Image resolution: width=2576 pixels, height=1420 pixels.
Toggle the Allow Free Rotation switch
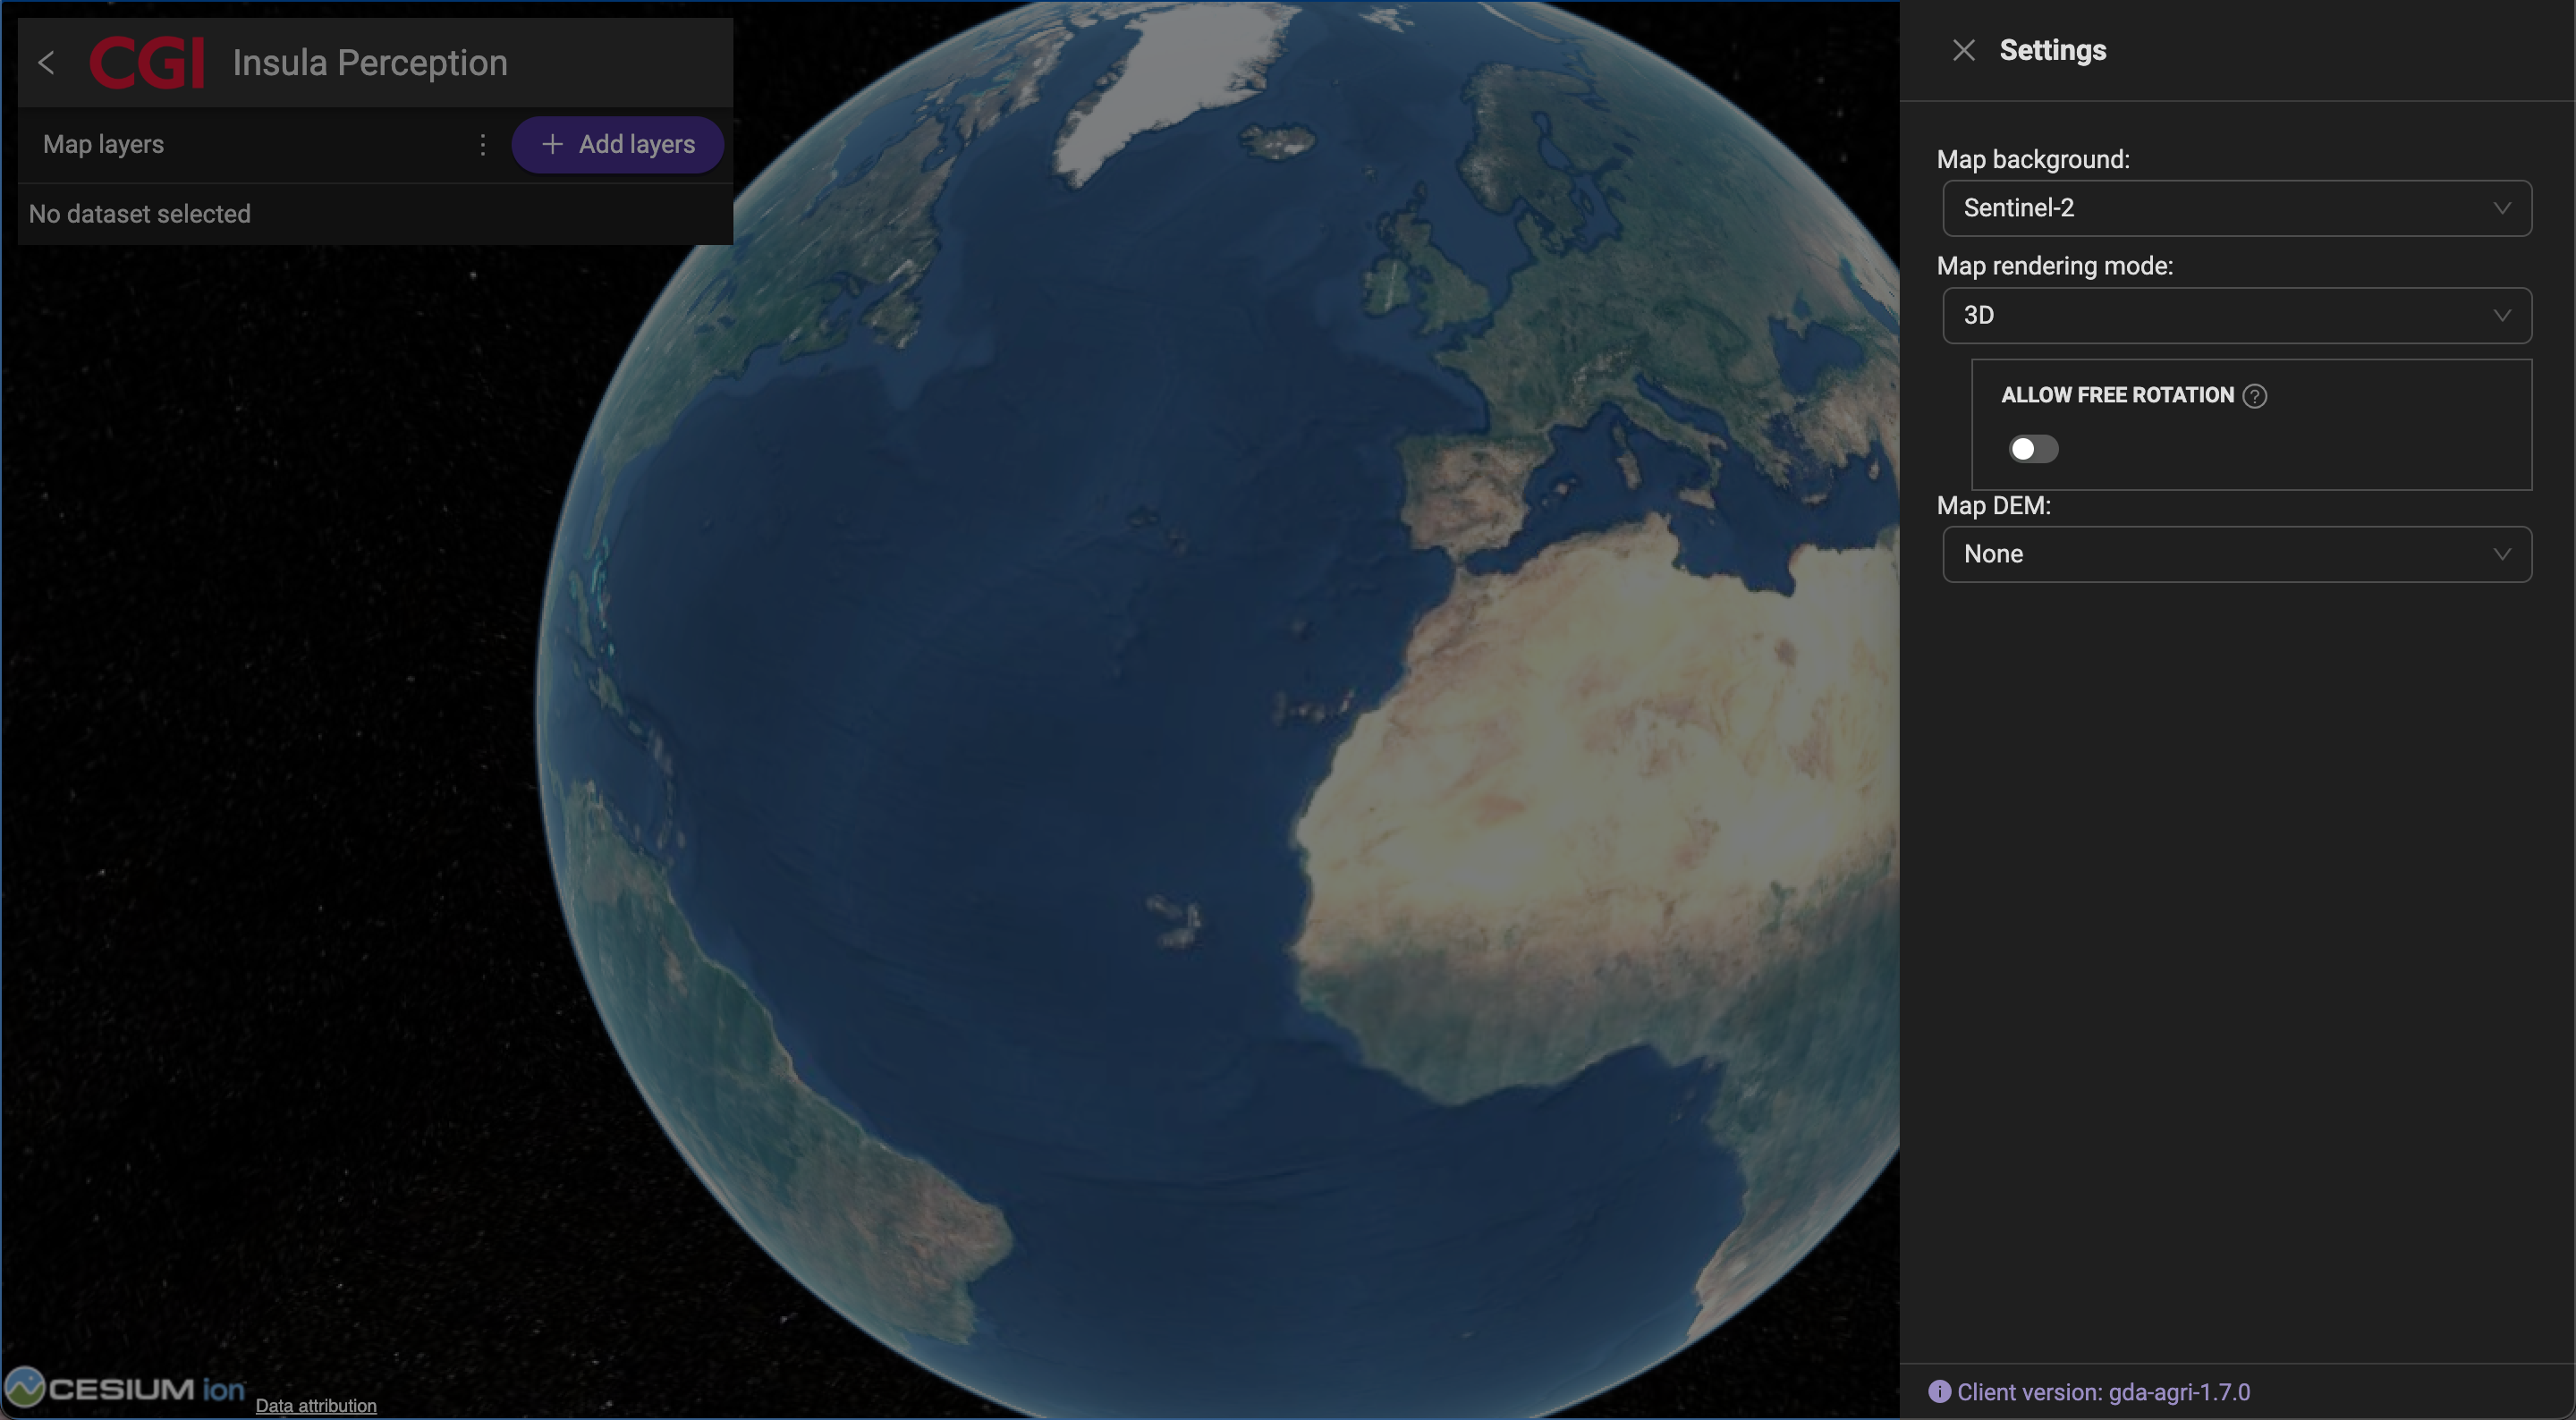(2033, 449)
